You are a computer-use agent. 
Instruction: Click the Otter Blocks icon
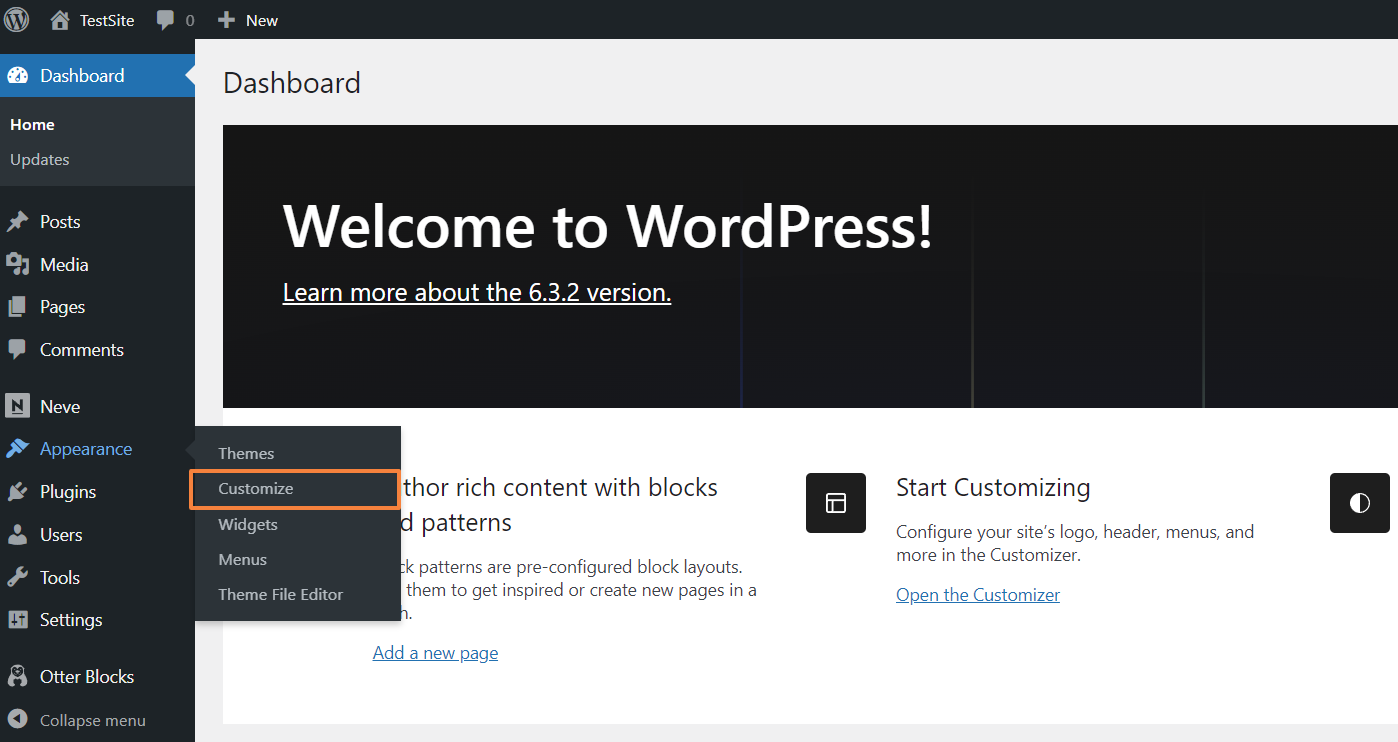click(x=18, y=677)
